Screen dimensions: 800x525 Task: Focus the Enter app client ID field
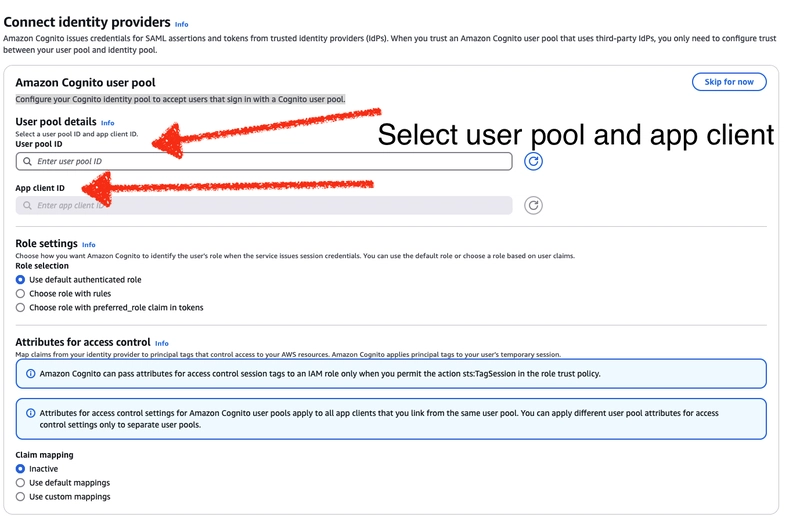[x=264, y=206]
